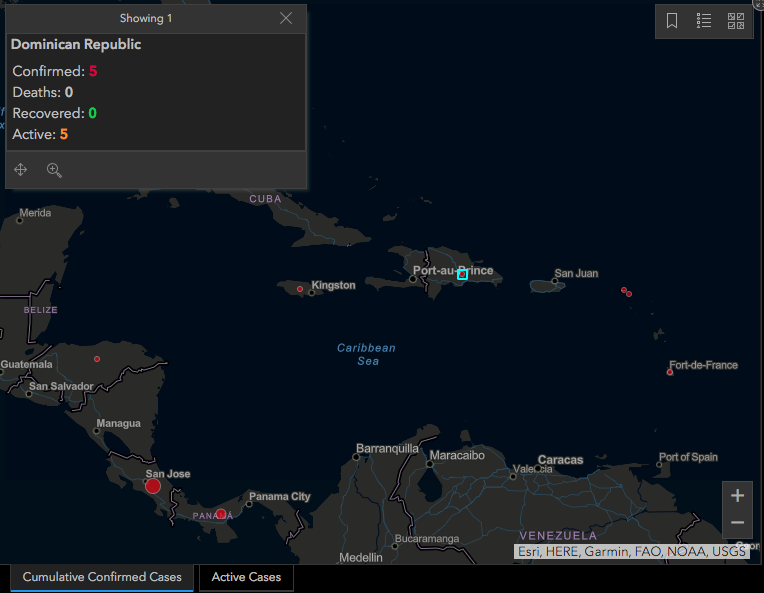Click the red marker near Fort-de-France
This screenshot has height=593, width=764.
pos(670,372)
